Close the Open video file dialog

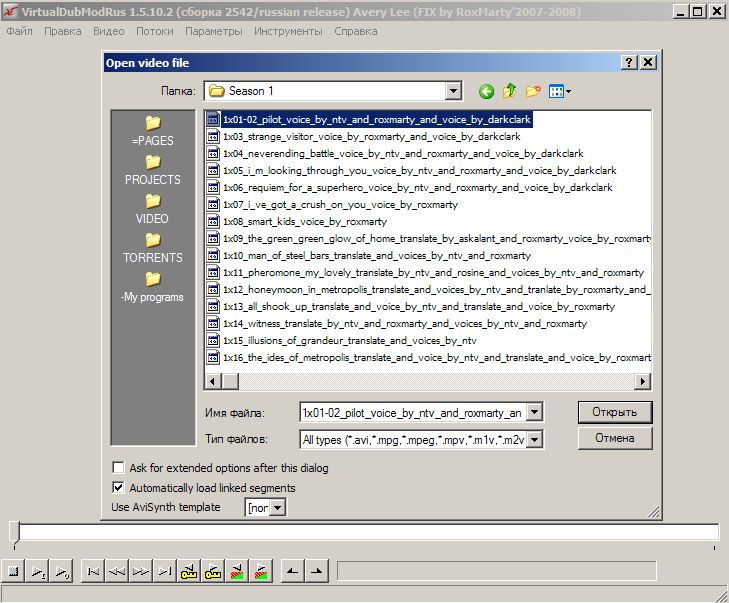pos(648,62)
